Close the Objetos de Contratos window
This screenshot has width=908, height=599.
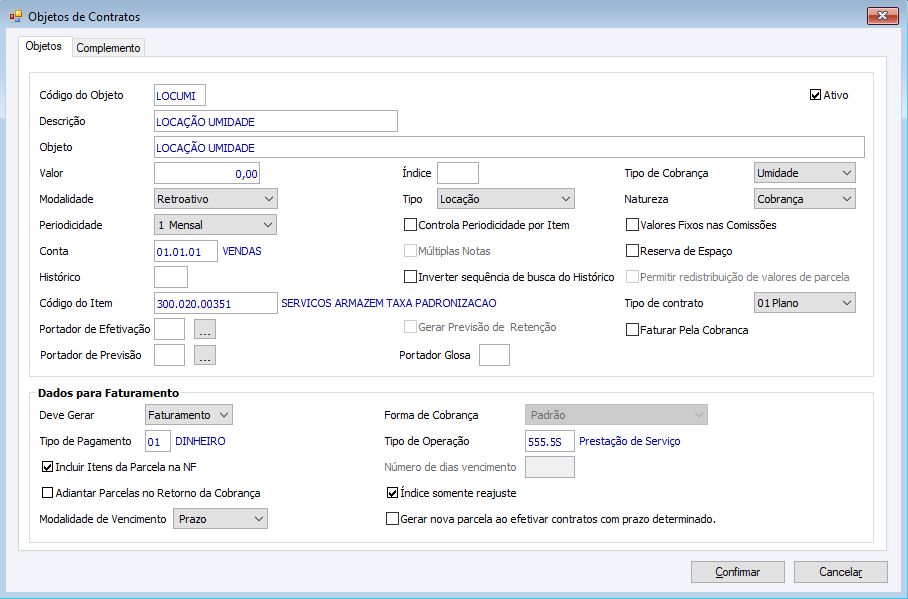coord(881,16)
